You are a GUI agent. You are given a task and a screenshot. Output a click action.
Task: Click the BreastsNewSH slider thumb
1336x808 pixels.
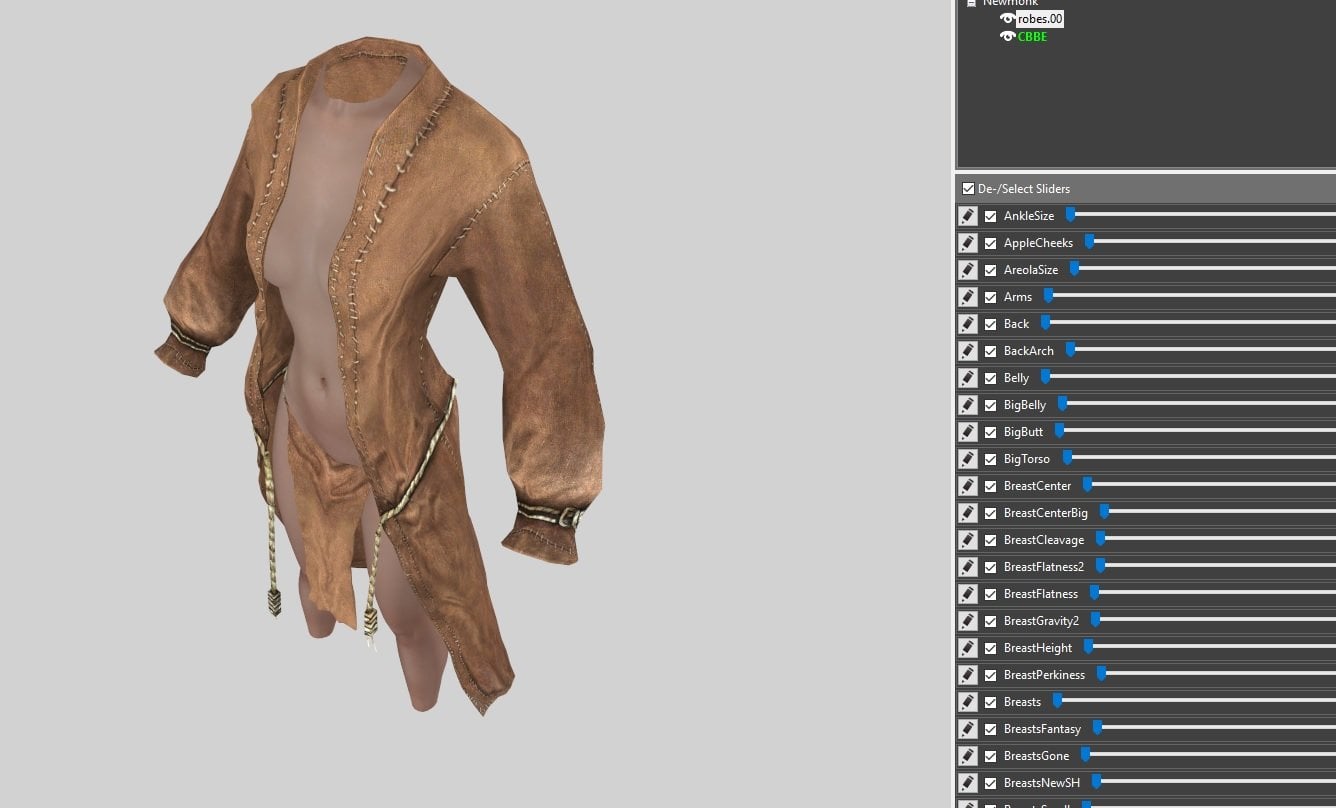[x=1096, y=781]
